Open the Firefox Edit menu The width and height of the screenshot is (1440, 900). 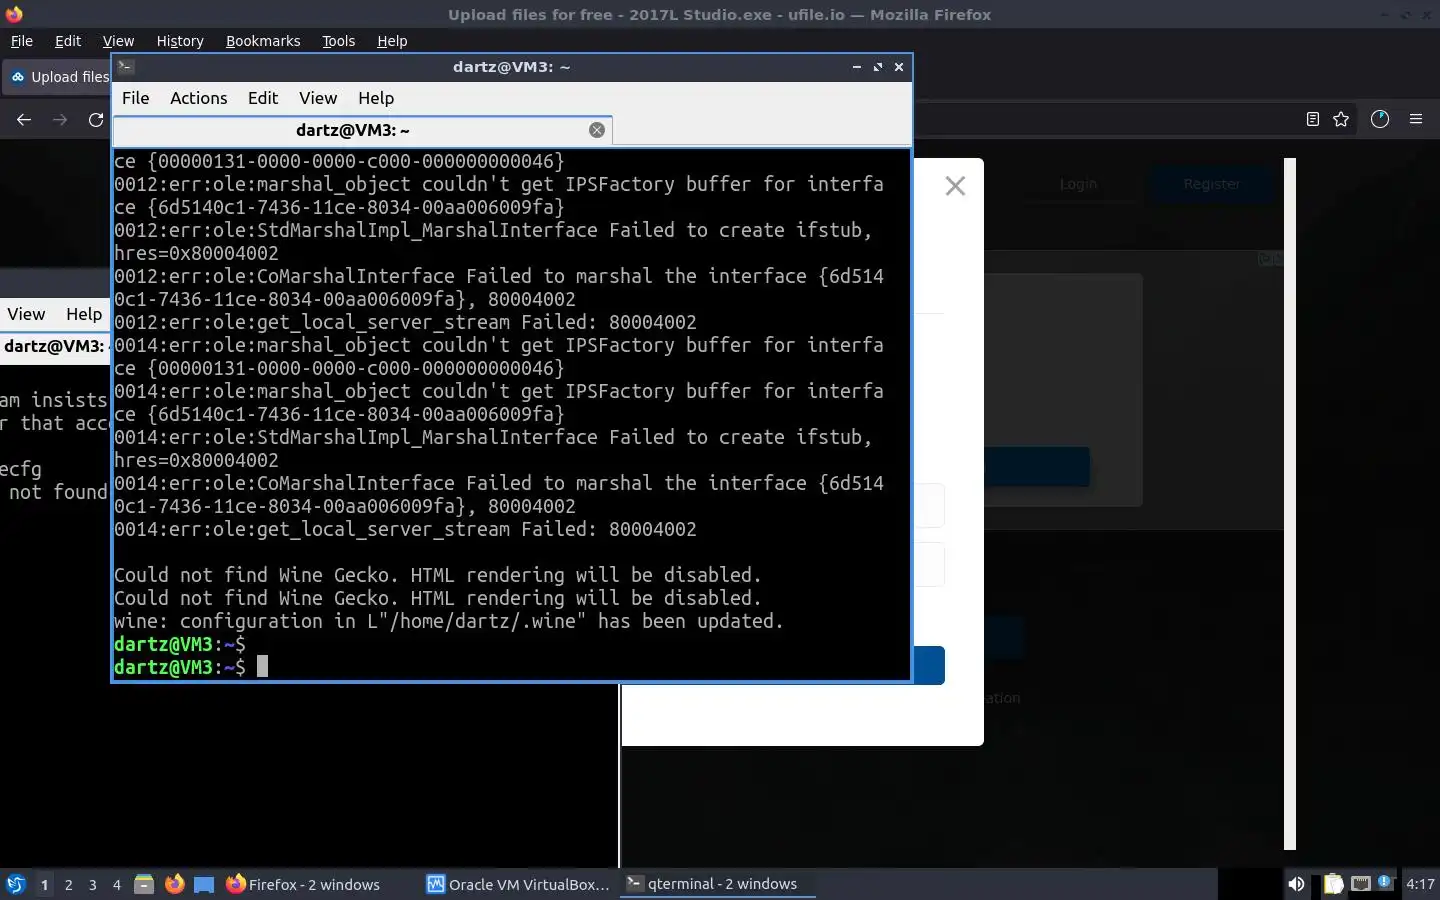pos(68,41)
